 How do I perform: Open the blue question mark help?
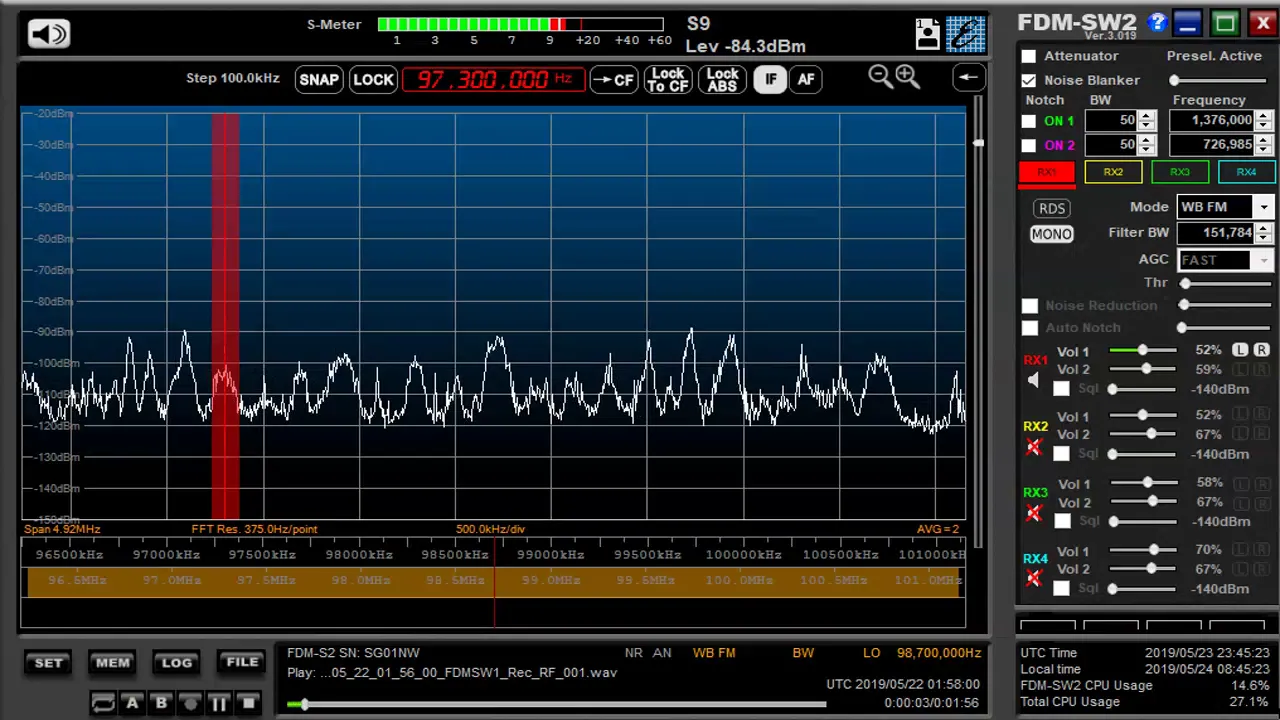coord(1157,22)
